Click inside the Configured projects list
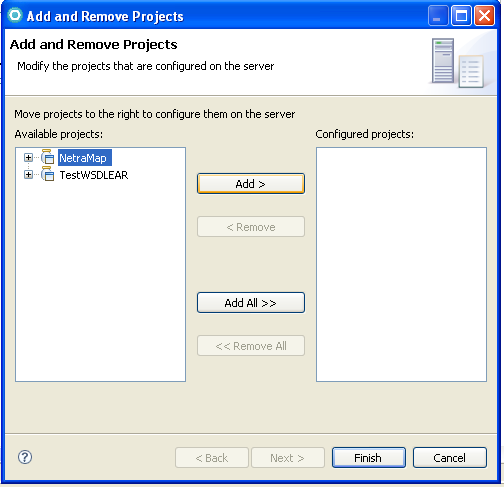 point(401,264)
